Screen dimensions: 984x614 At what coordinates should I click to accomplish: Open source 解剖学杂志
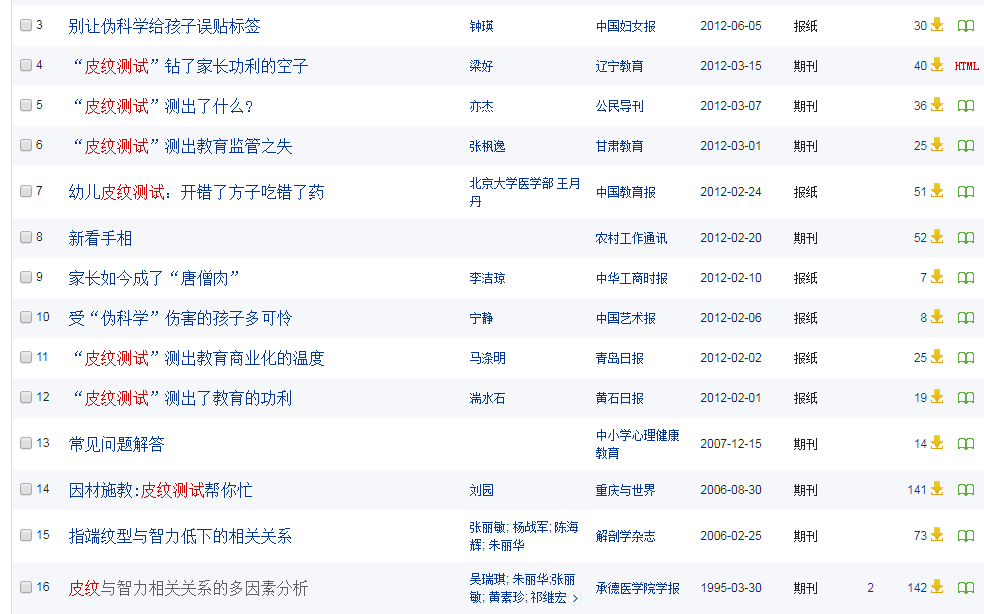(x=626, y=536)
